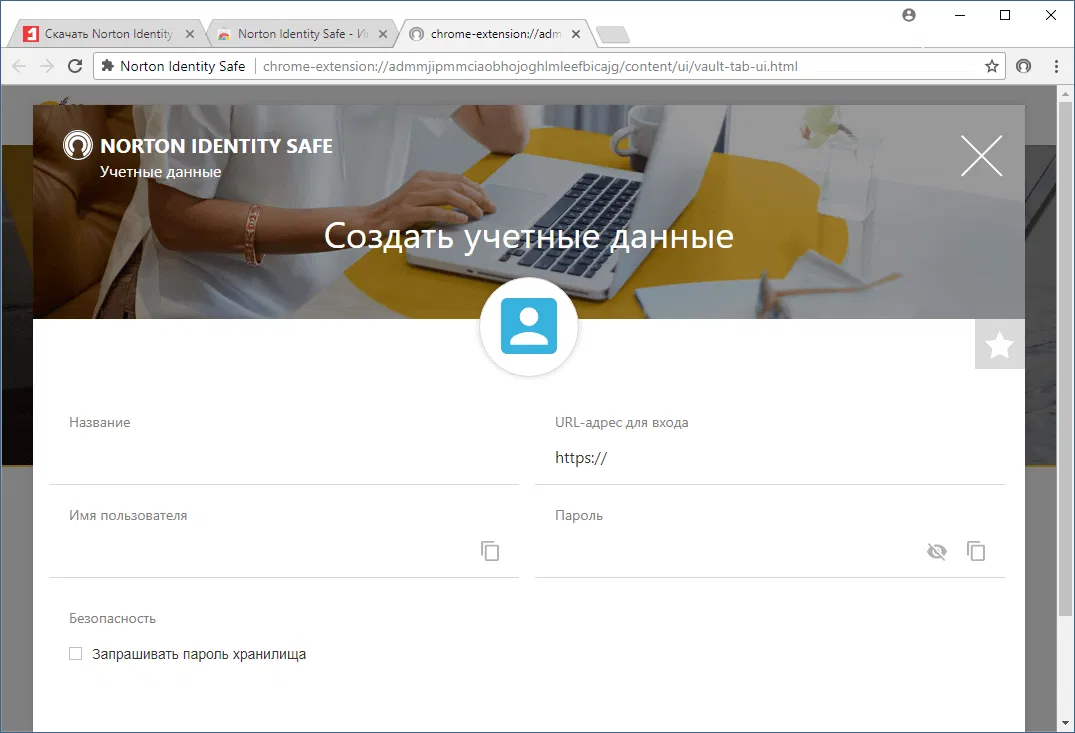Click the blue profile avatar icon
1075x733 pixels.
529,326
